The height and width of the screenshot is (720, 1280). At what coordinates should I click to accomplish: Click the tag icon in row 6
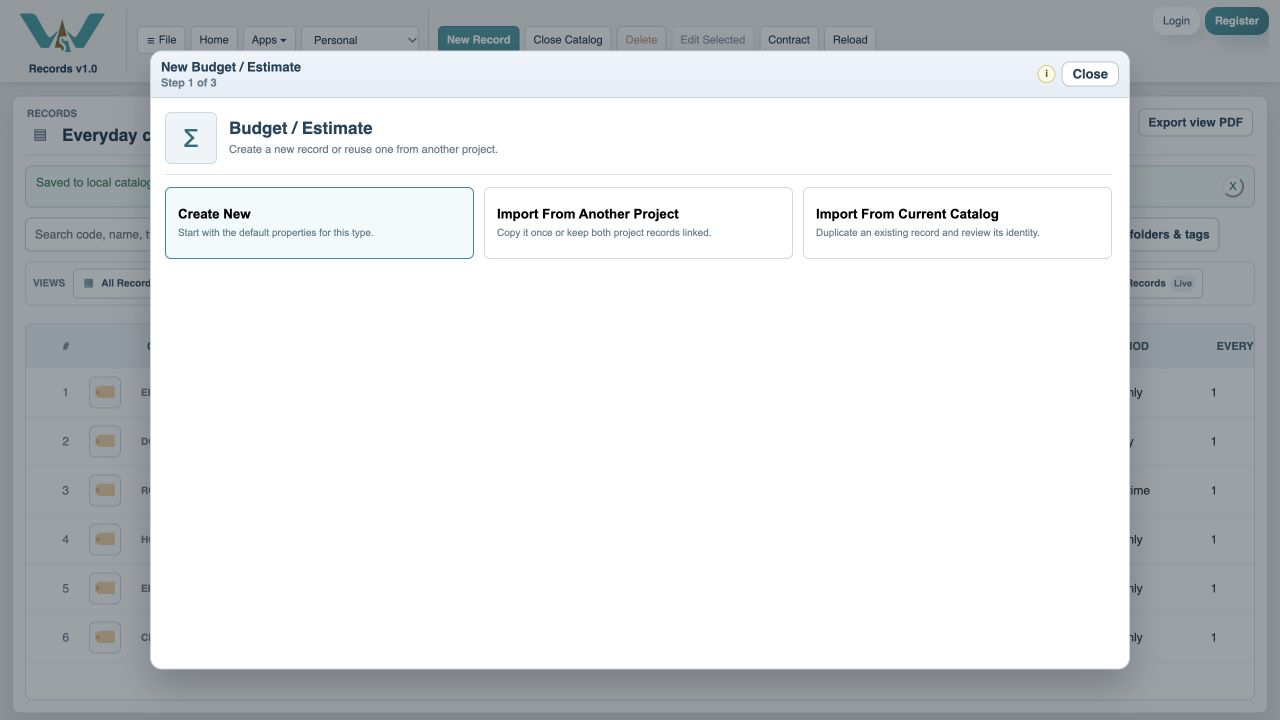(x=105, y=637)
